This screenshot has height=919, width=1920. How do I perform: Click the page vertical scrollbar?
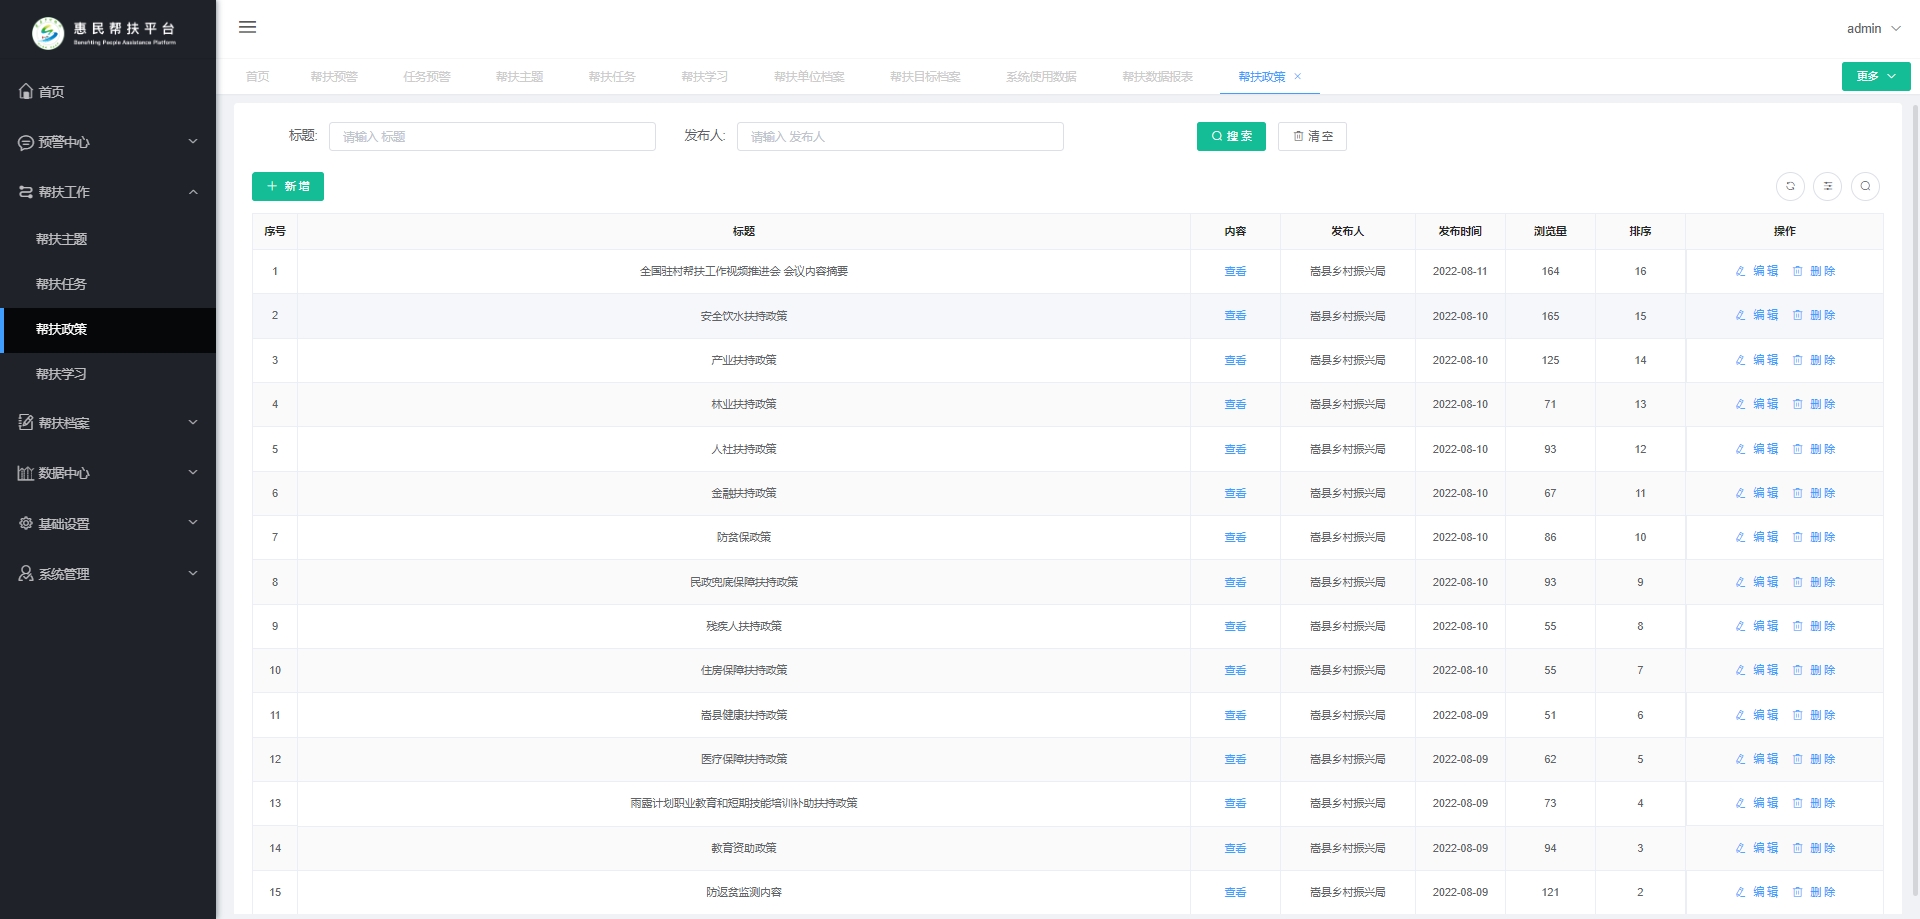pos(1915,500)
